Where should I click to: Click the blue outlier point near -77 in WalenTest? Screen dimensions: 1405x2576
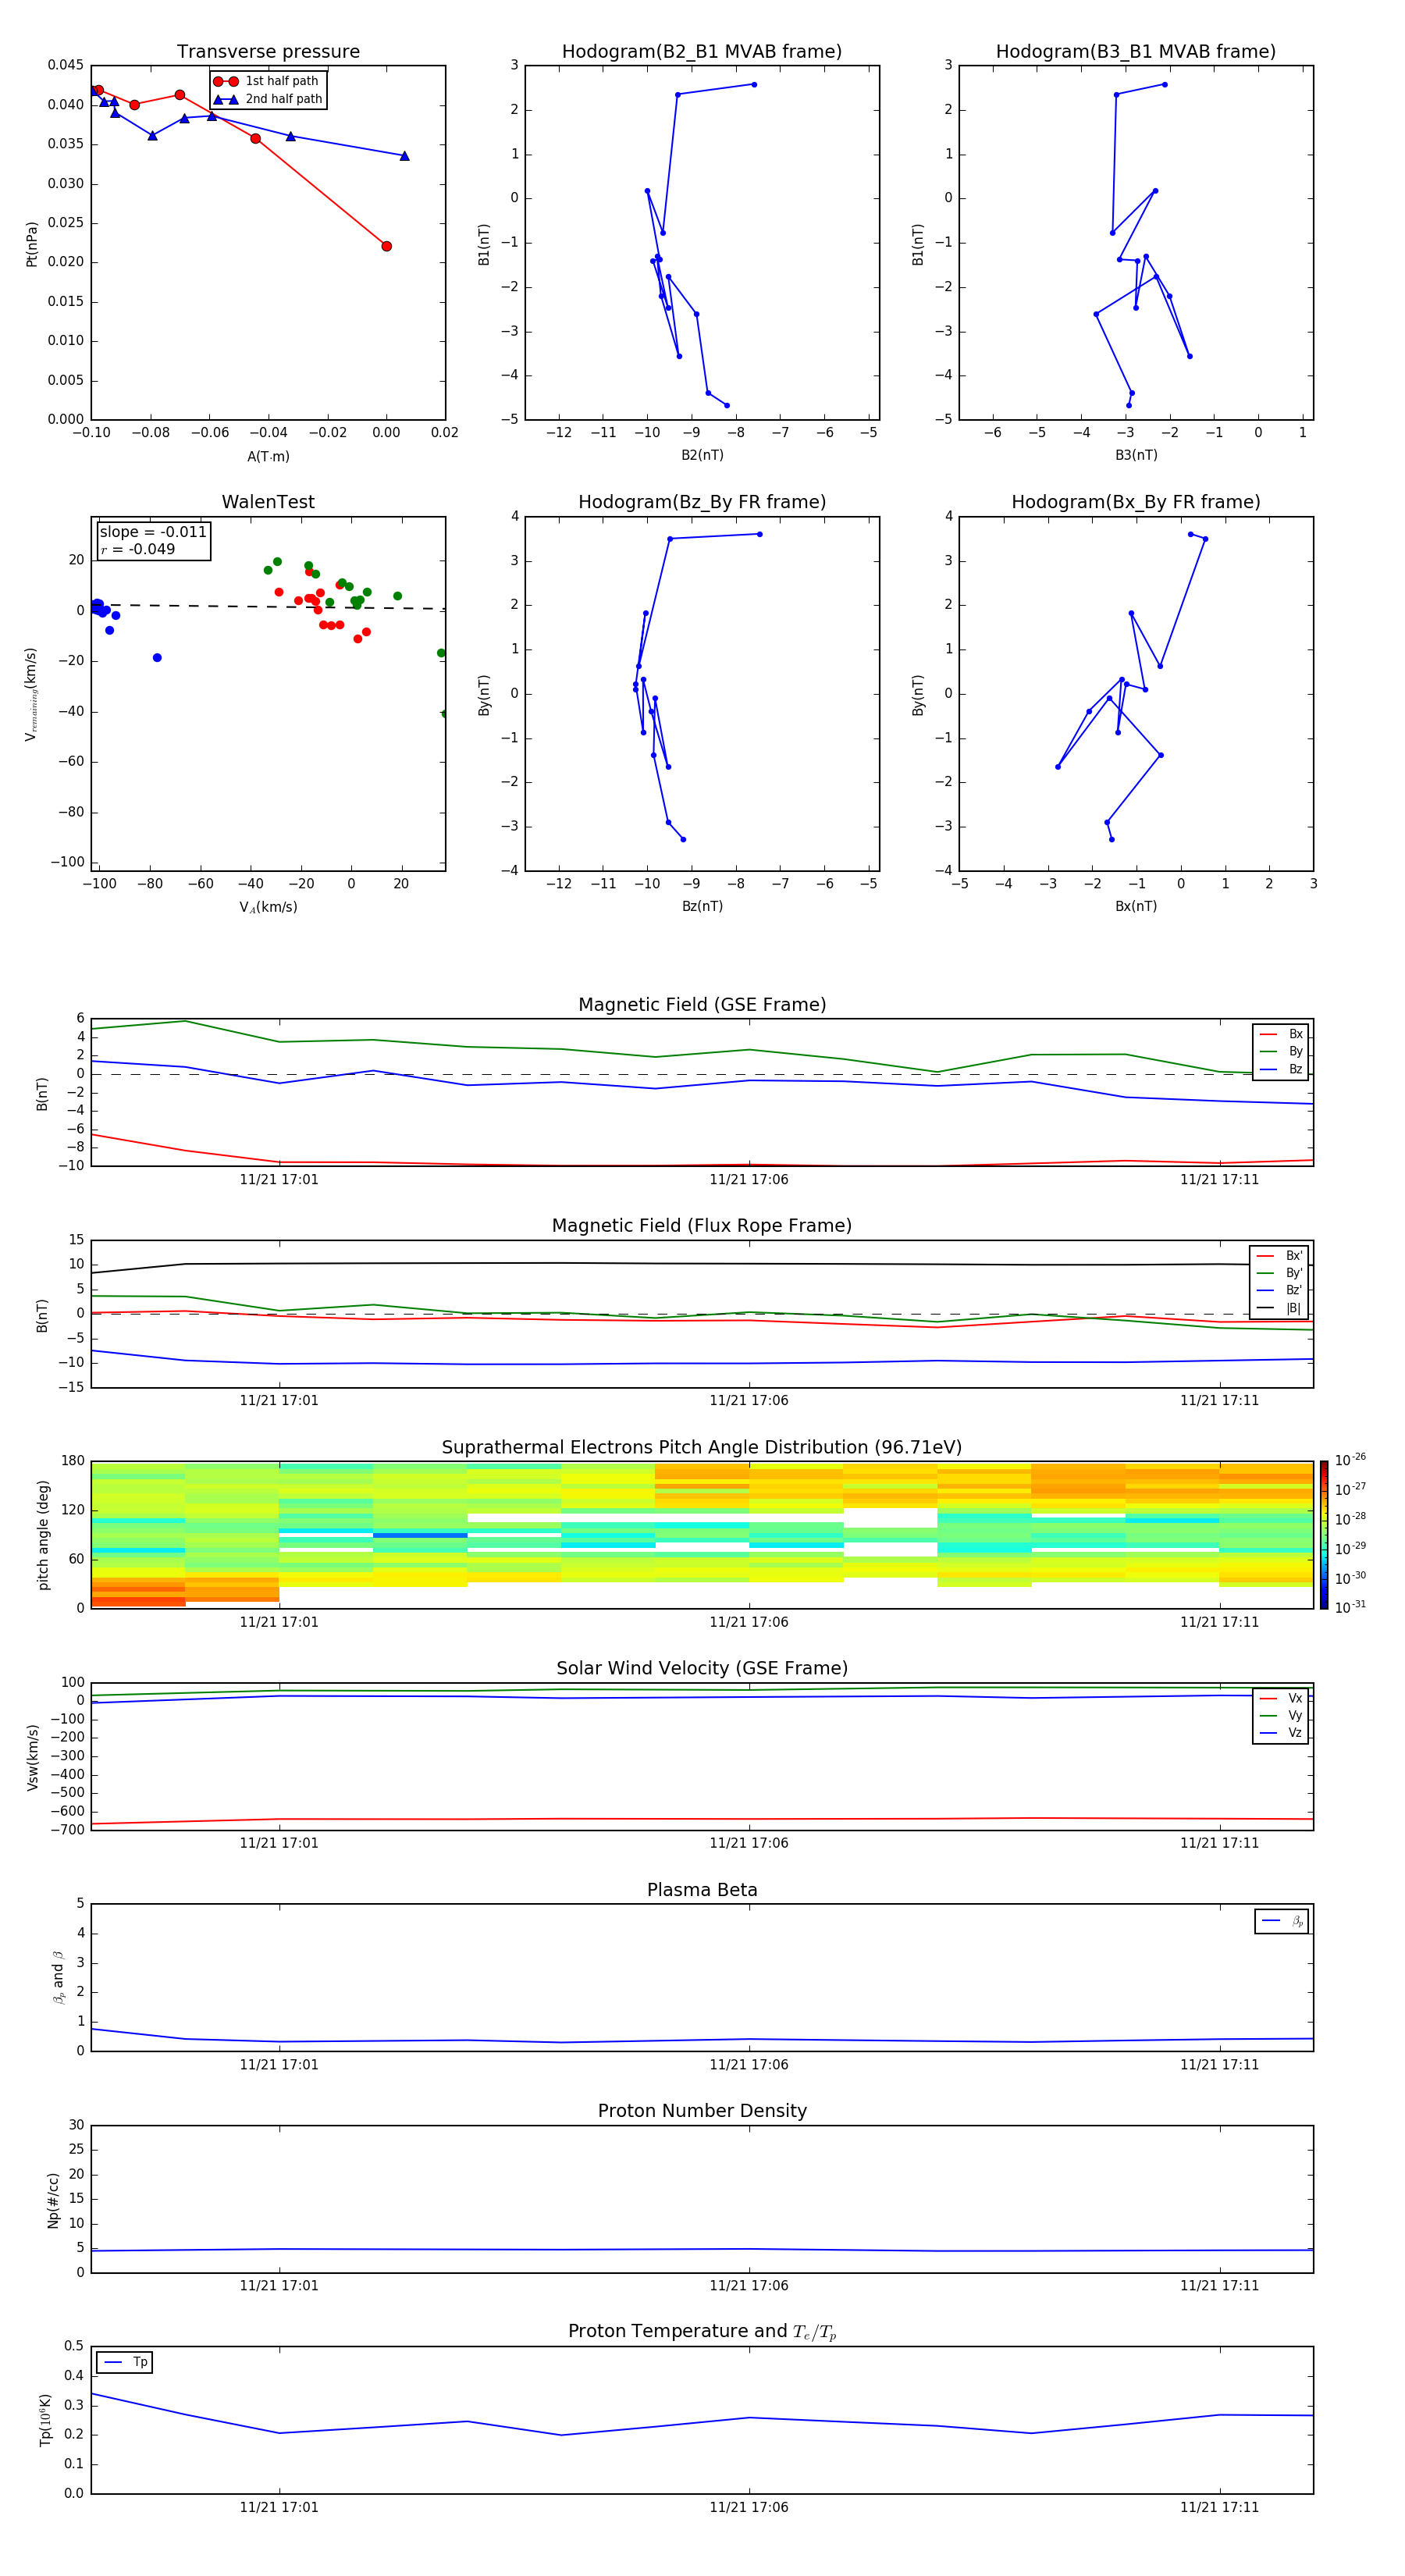tap(157, 658)
